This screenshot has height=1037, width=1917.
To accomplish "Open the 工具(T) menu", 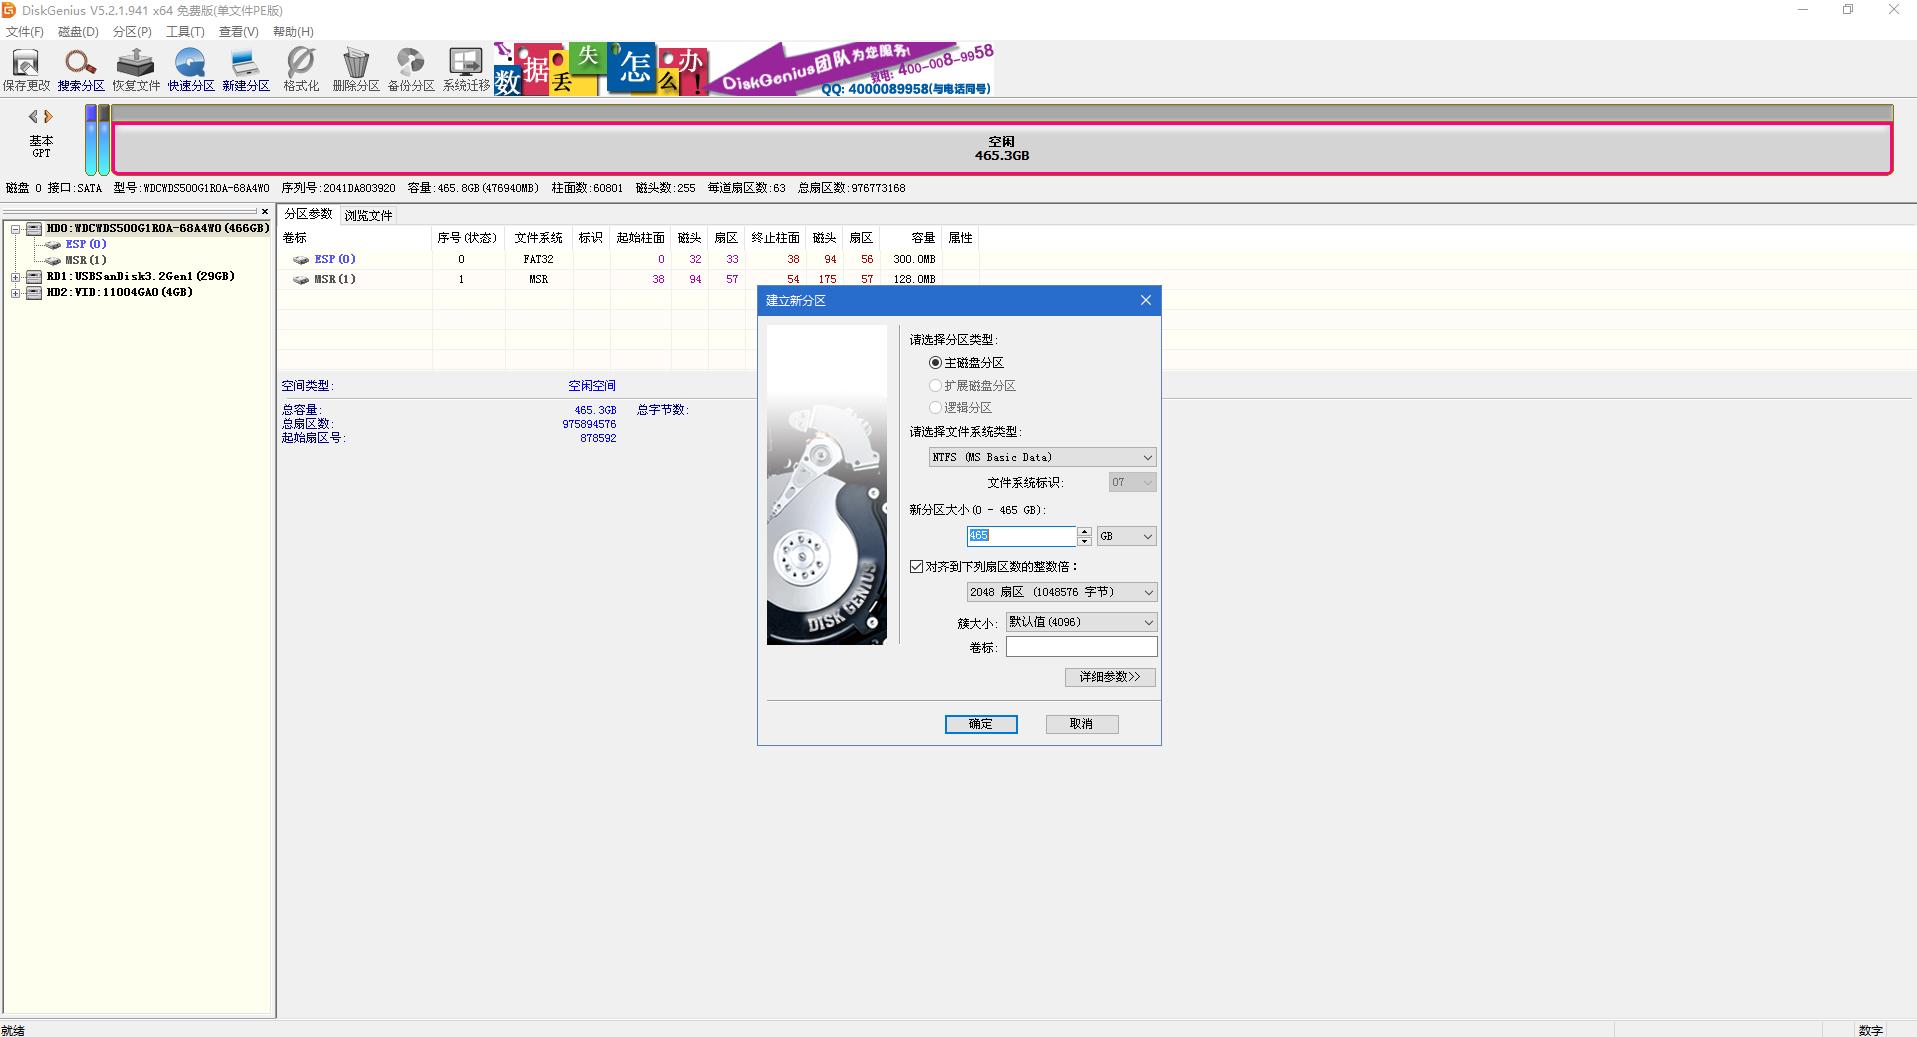I will [185, 32].
